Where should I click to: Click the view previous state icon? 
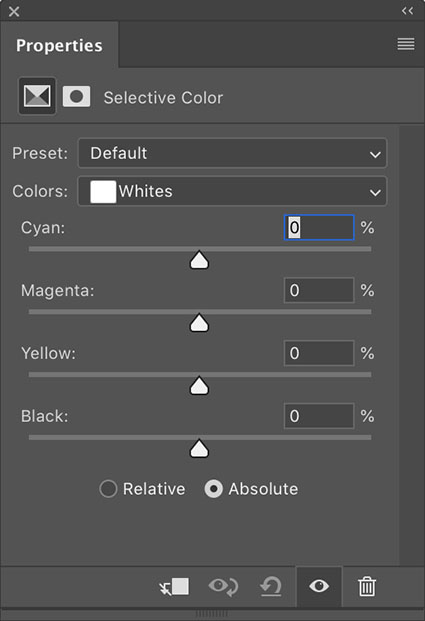coord(223,587)
